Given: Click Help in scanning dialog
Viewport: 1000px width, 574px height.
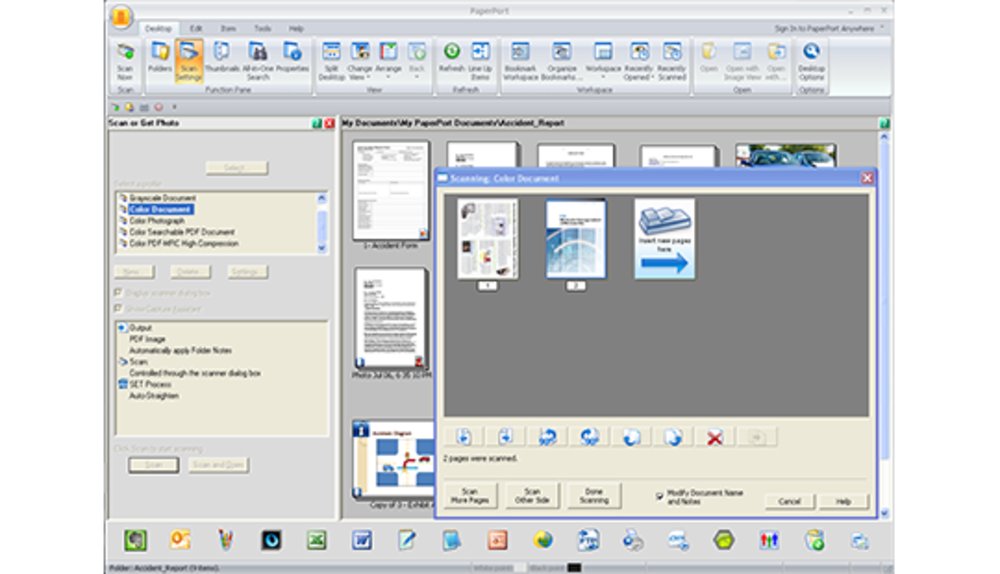Looking at the screenshot, I should (x=843, y=501).
